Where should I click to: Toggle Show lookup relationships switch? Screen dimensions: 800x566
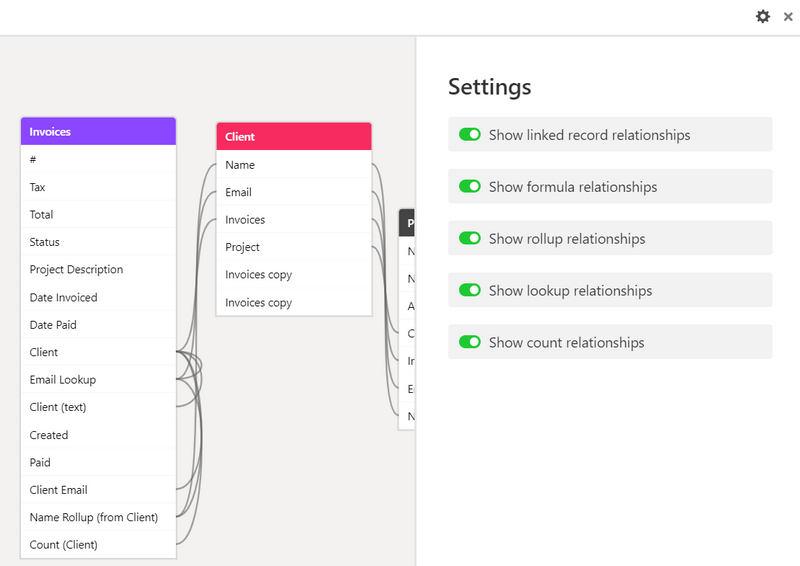(470, 291)
